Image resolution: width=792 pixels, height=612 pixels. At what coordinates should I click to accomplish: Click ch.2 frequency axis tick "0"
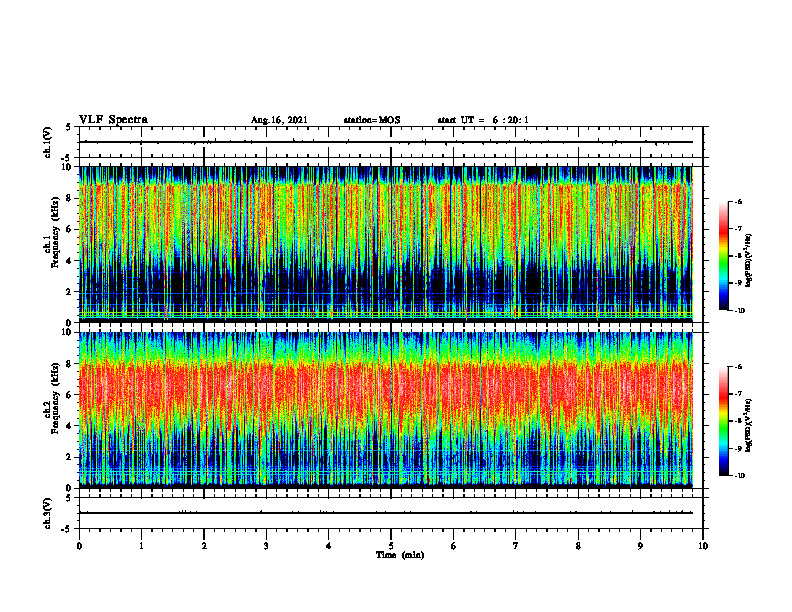click(x=70, y=488)
